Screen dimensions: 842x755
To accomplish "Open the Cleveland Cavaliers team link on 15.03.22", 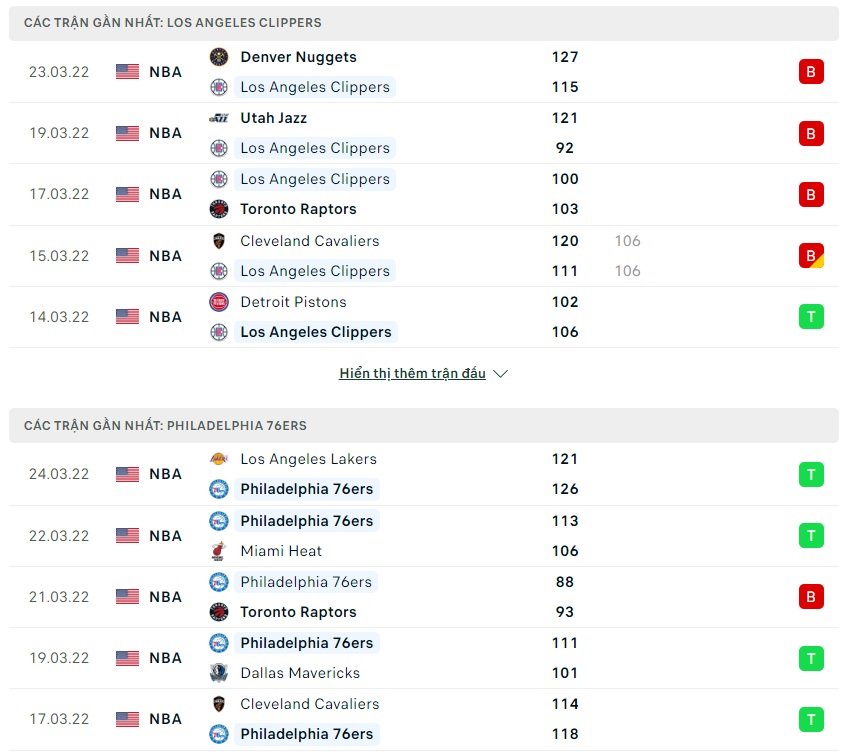I will click(x=309, y=241).
